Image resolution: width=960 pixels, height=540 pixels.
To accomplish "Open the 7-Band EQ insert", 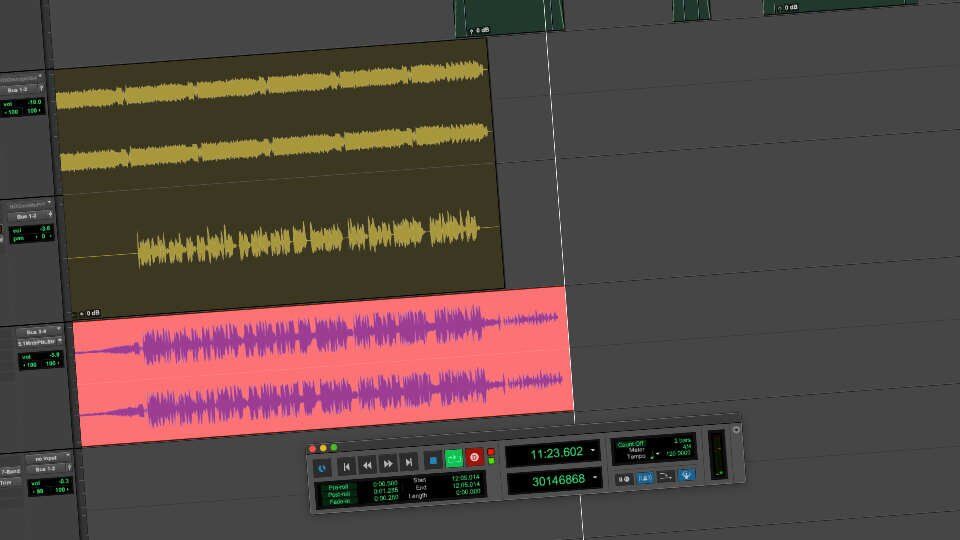I will 10,472.
